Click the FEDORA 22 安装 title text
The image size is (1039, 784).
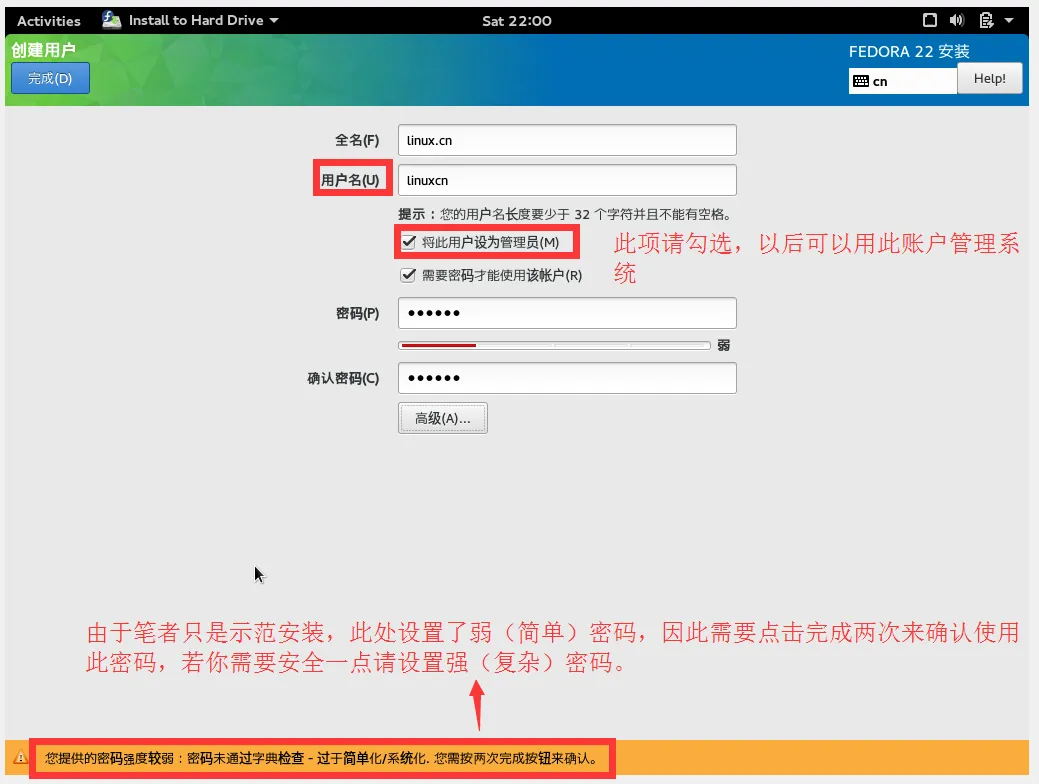(x=909, y=51)
